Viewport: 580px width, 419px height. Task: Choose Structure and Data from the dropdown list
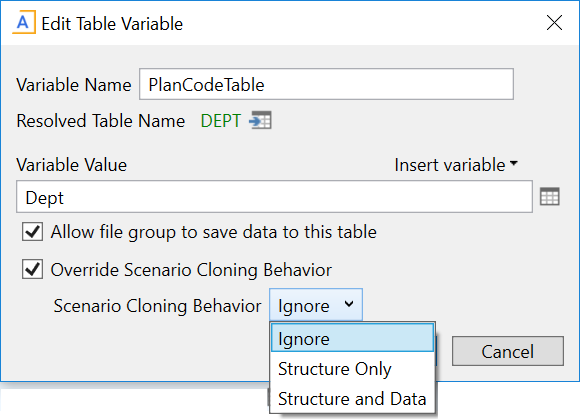[352, 399]
